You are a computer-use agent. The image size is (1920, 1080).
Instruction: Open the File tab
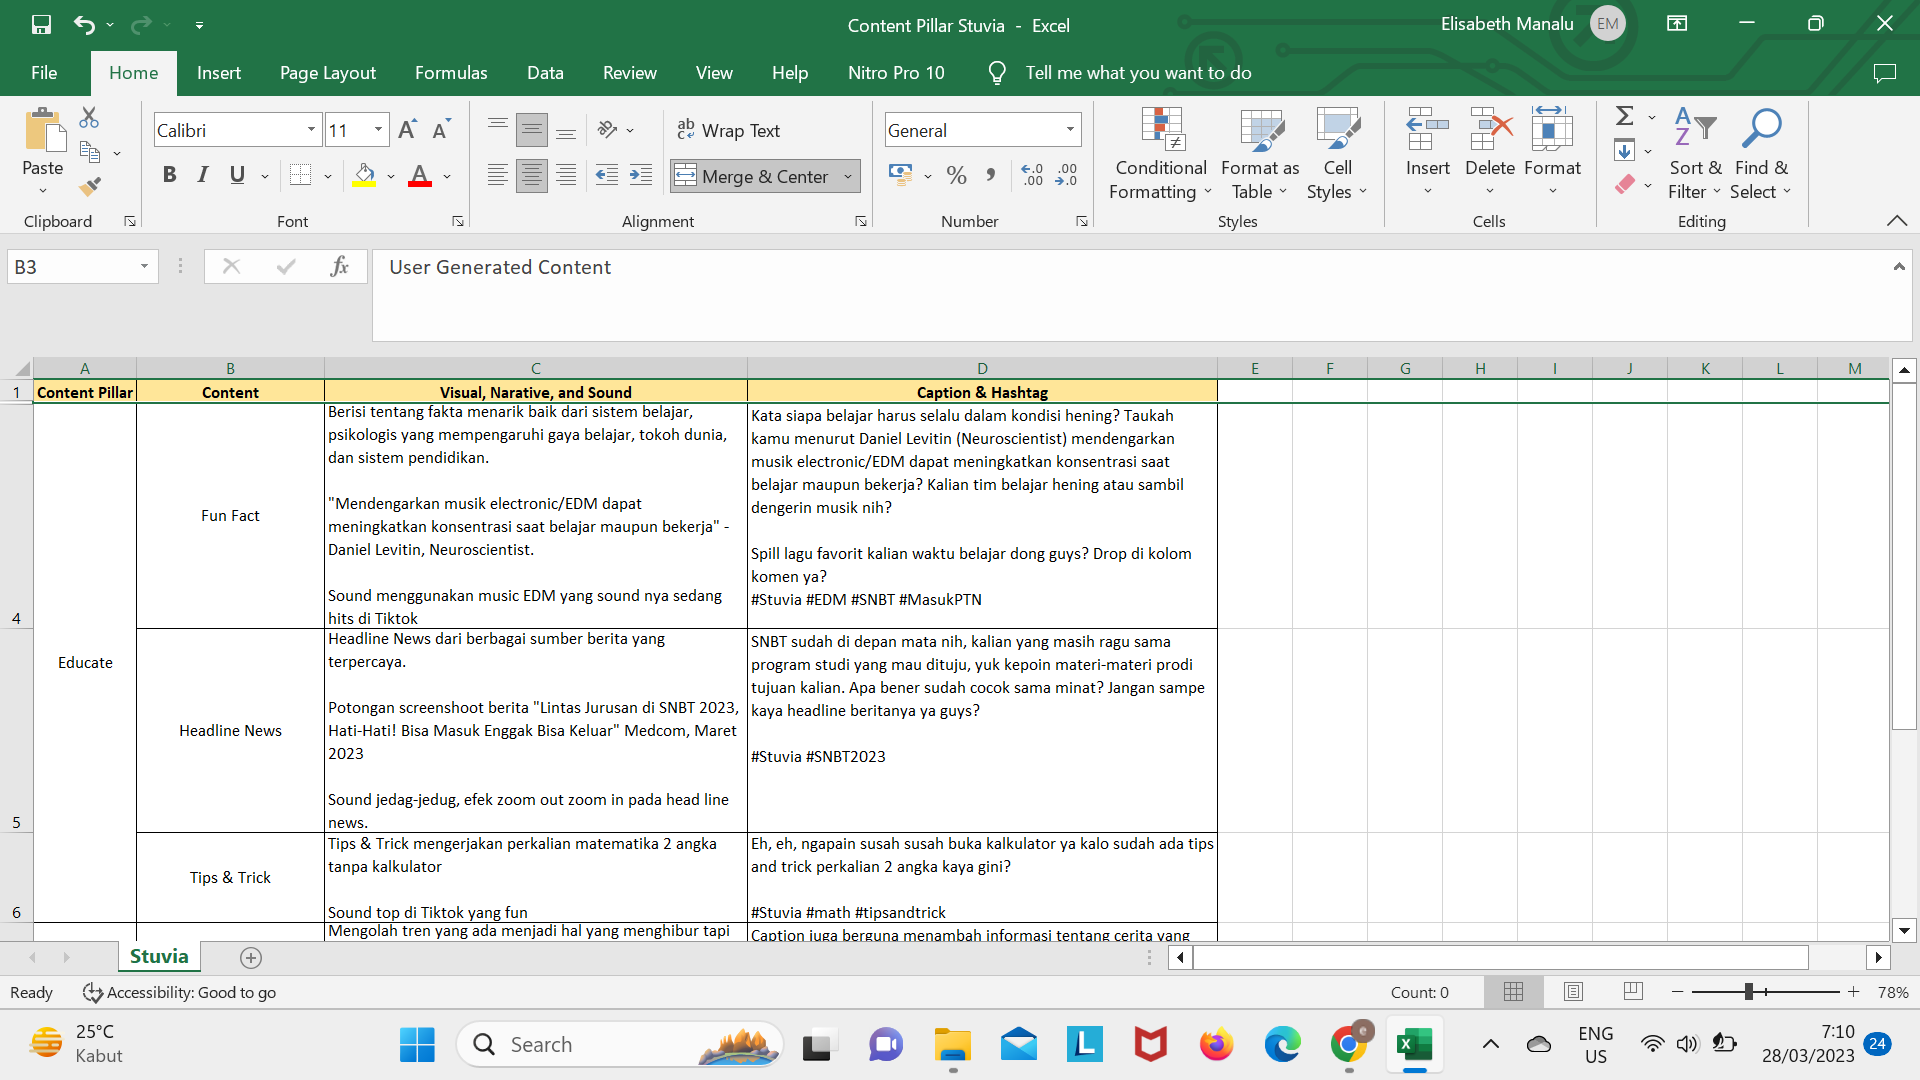pos(44,73)
